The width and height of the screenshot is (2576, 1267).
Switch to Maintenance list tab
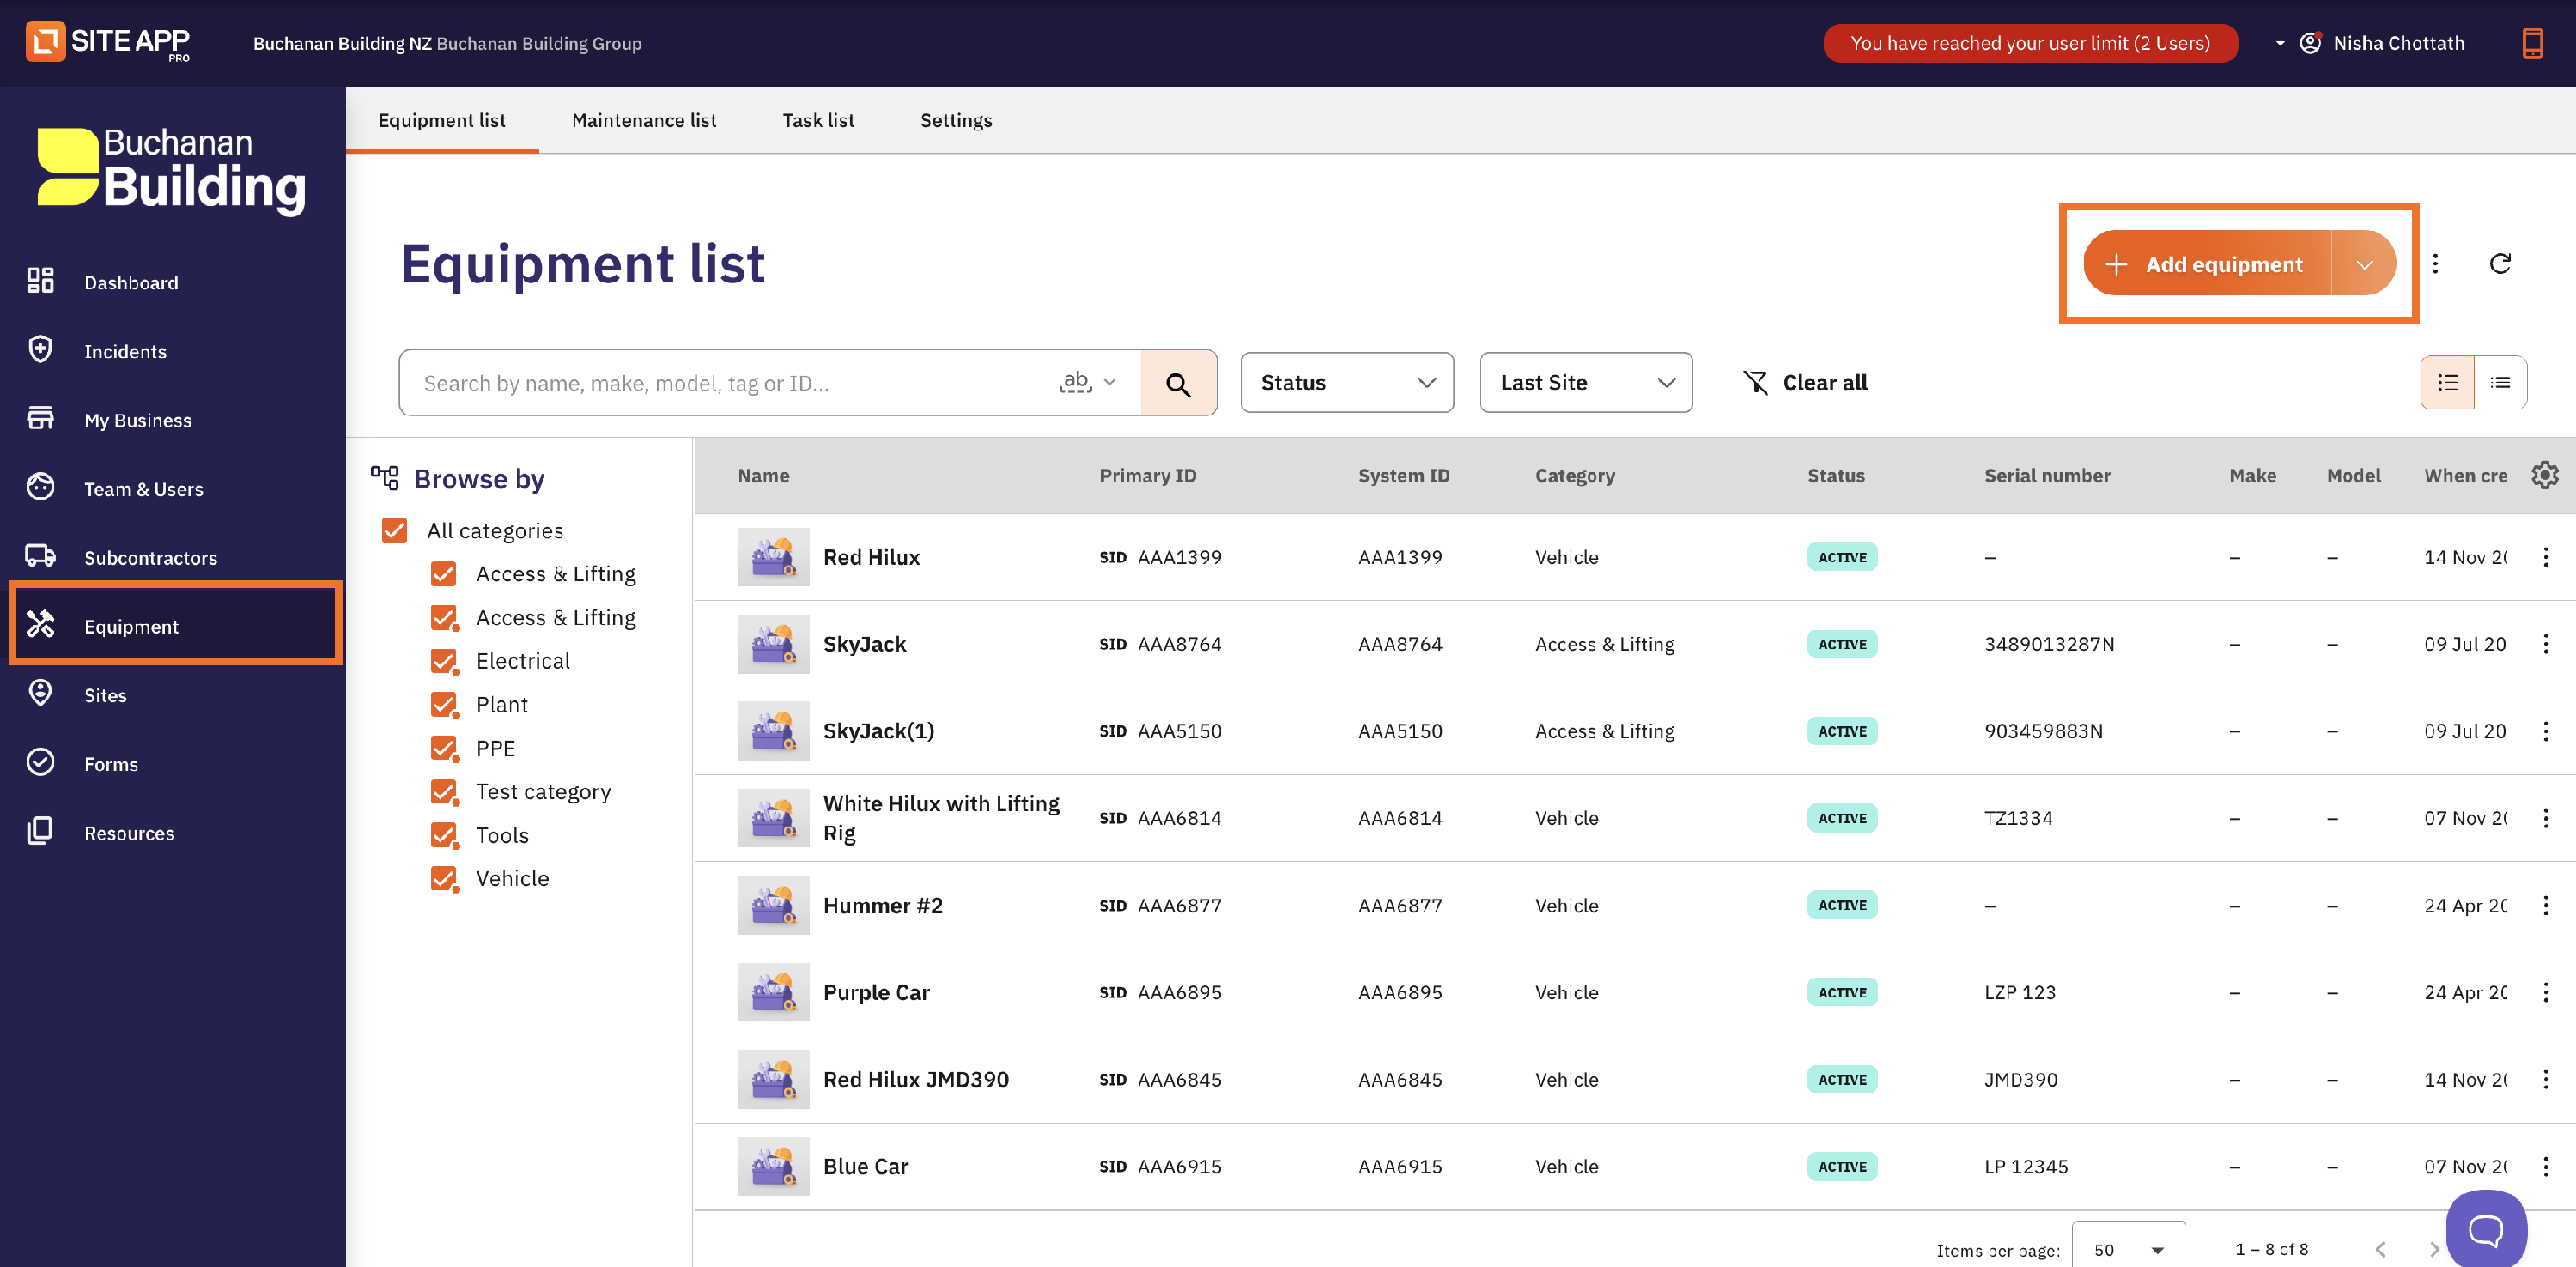click(x=644, y=121)
